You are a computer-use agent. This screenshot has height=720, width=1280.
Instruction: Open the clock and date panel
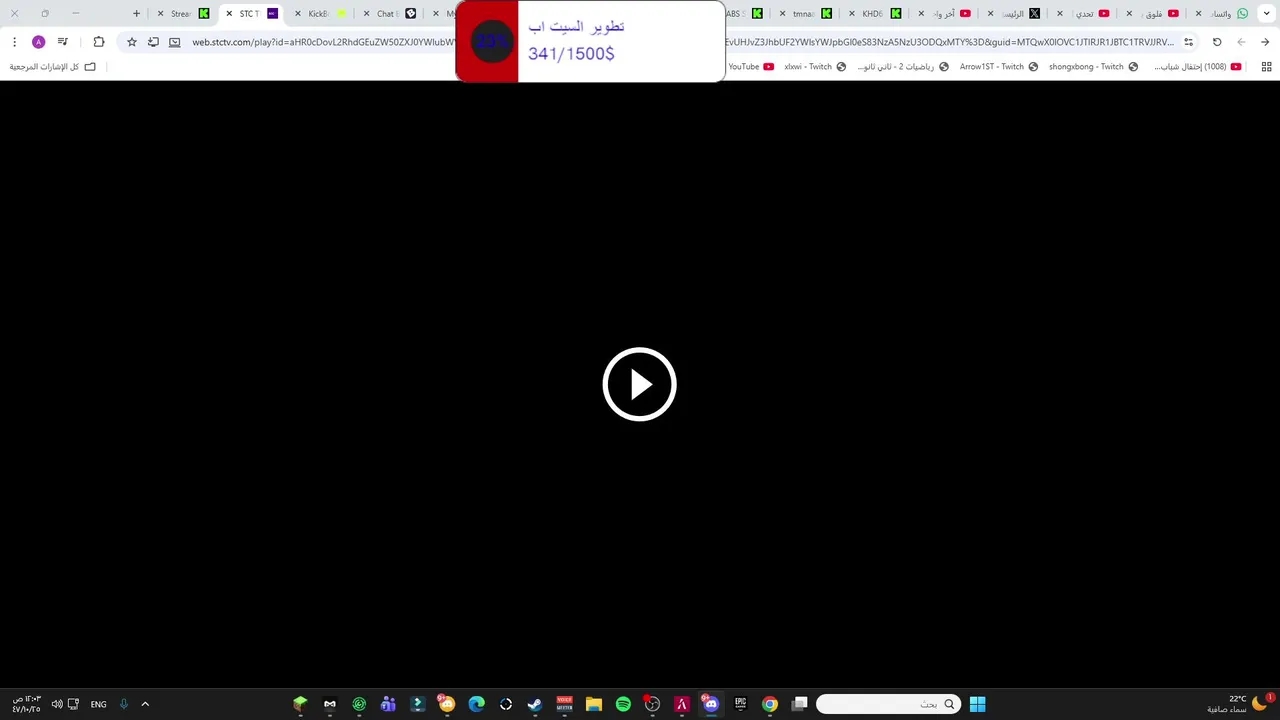pos(26,704)
